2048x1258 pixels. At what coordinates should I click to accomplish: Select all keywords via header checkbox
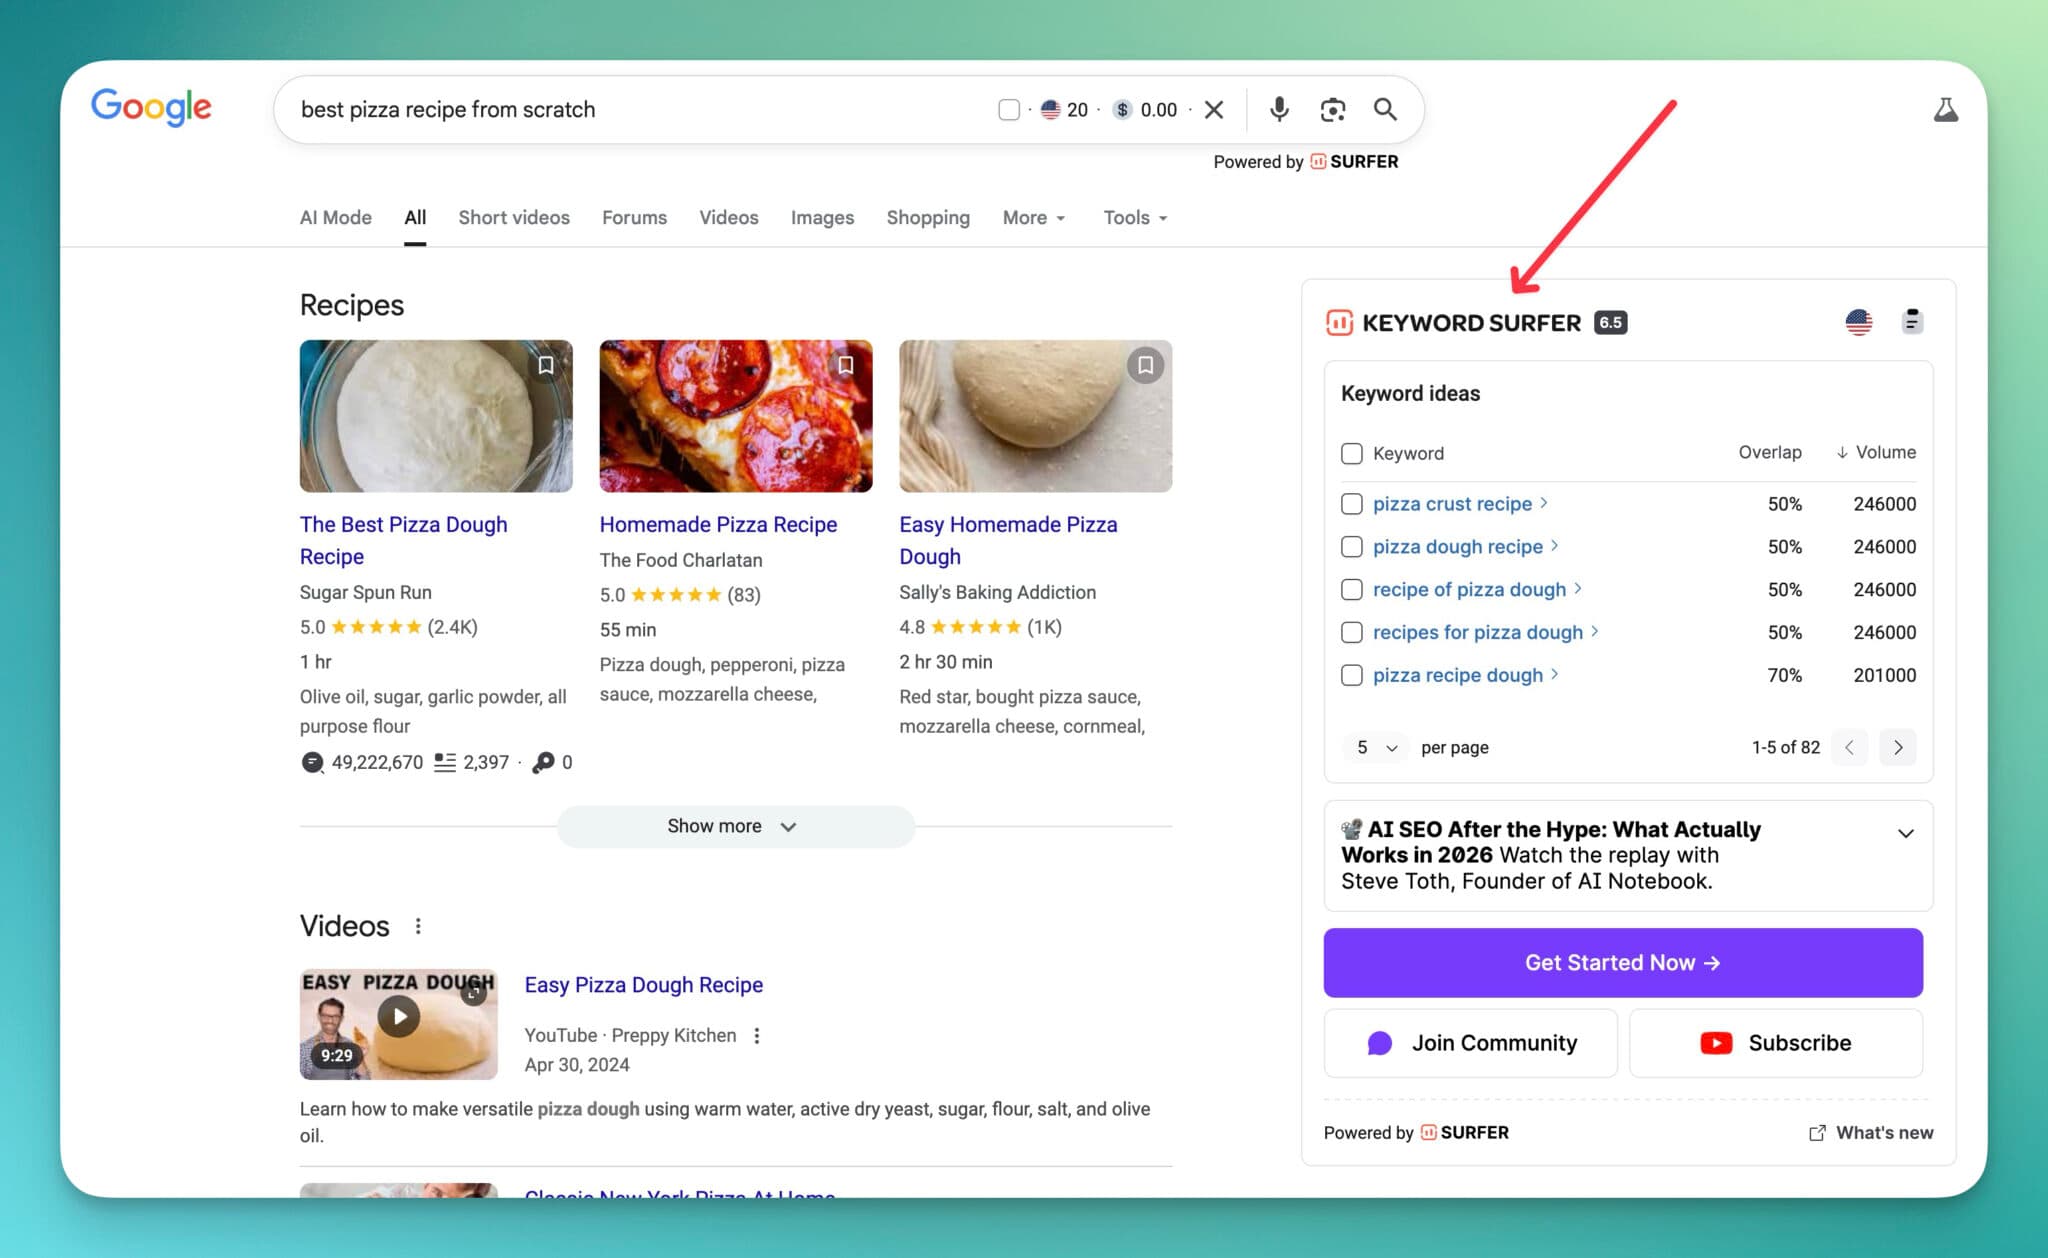pos(1352,453)
